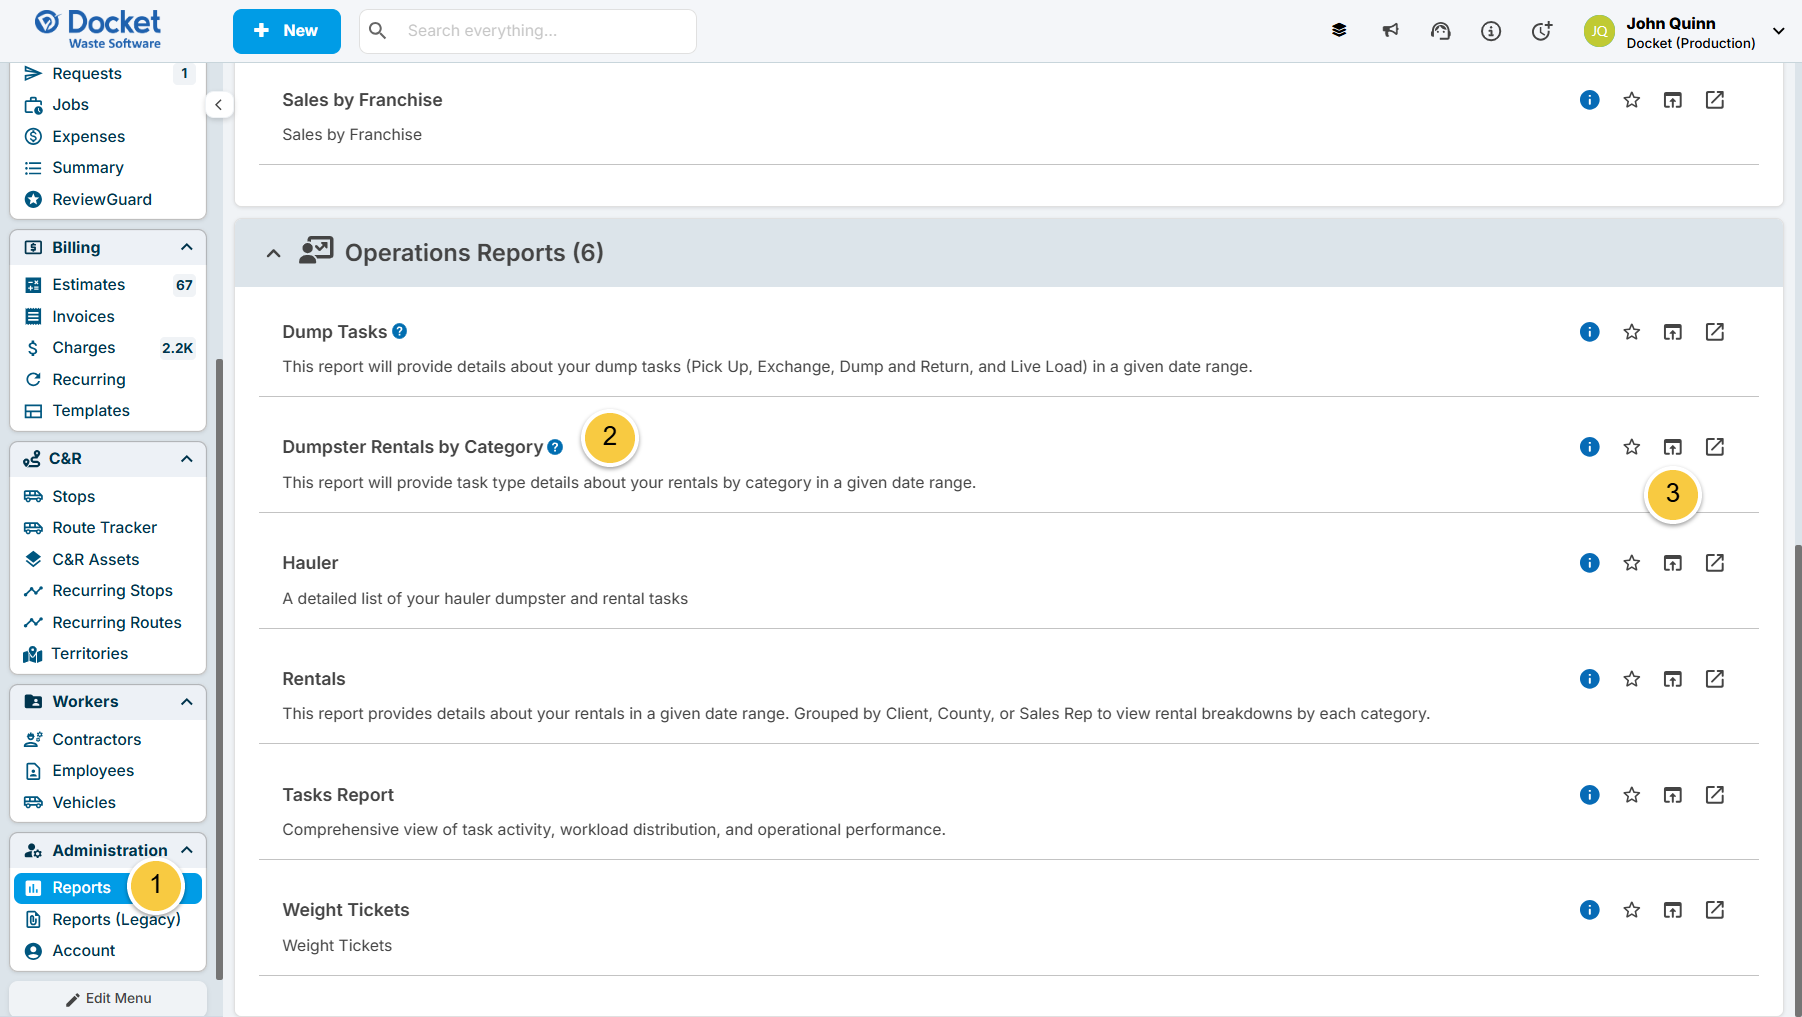Show info for Dumpster Rentals by Category
The width and height of the screenshot is (1802, 1017).
[1590, 447]
